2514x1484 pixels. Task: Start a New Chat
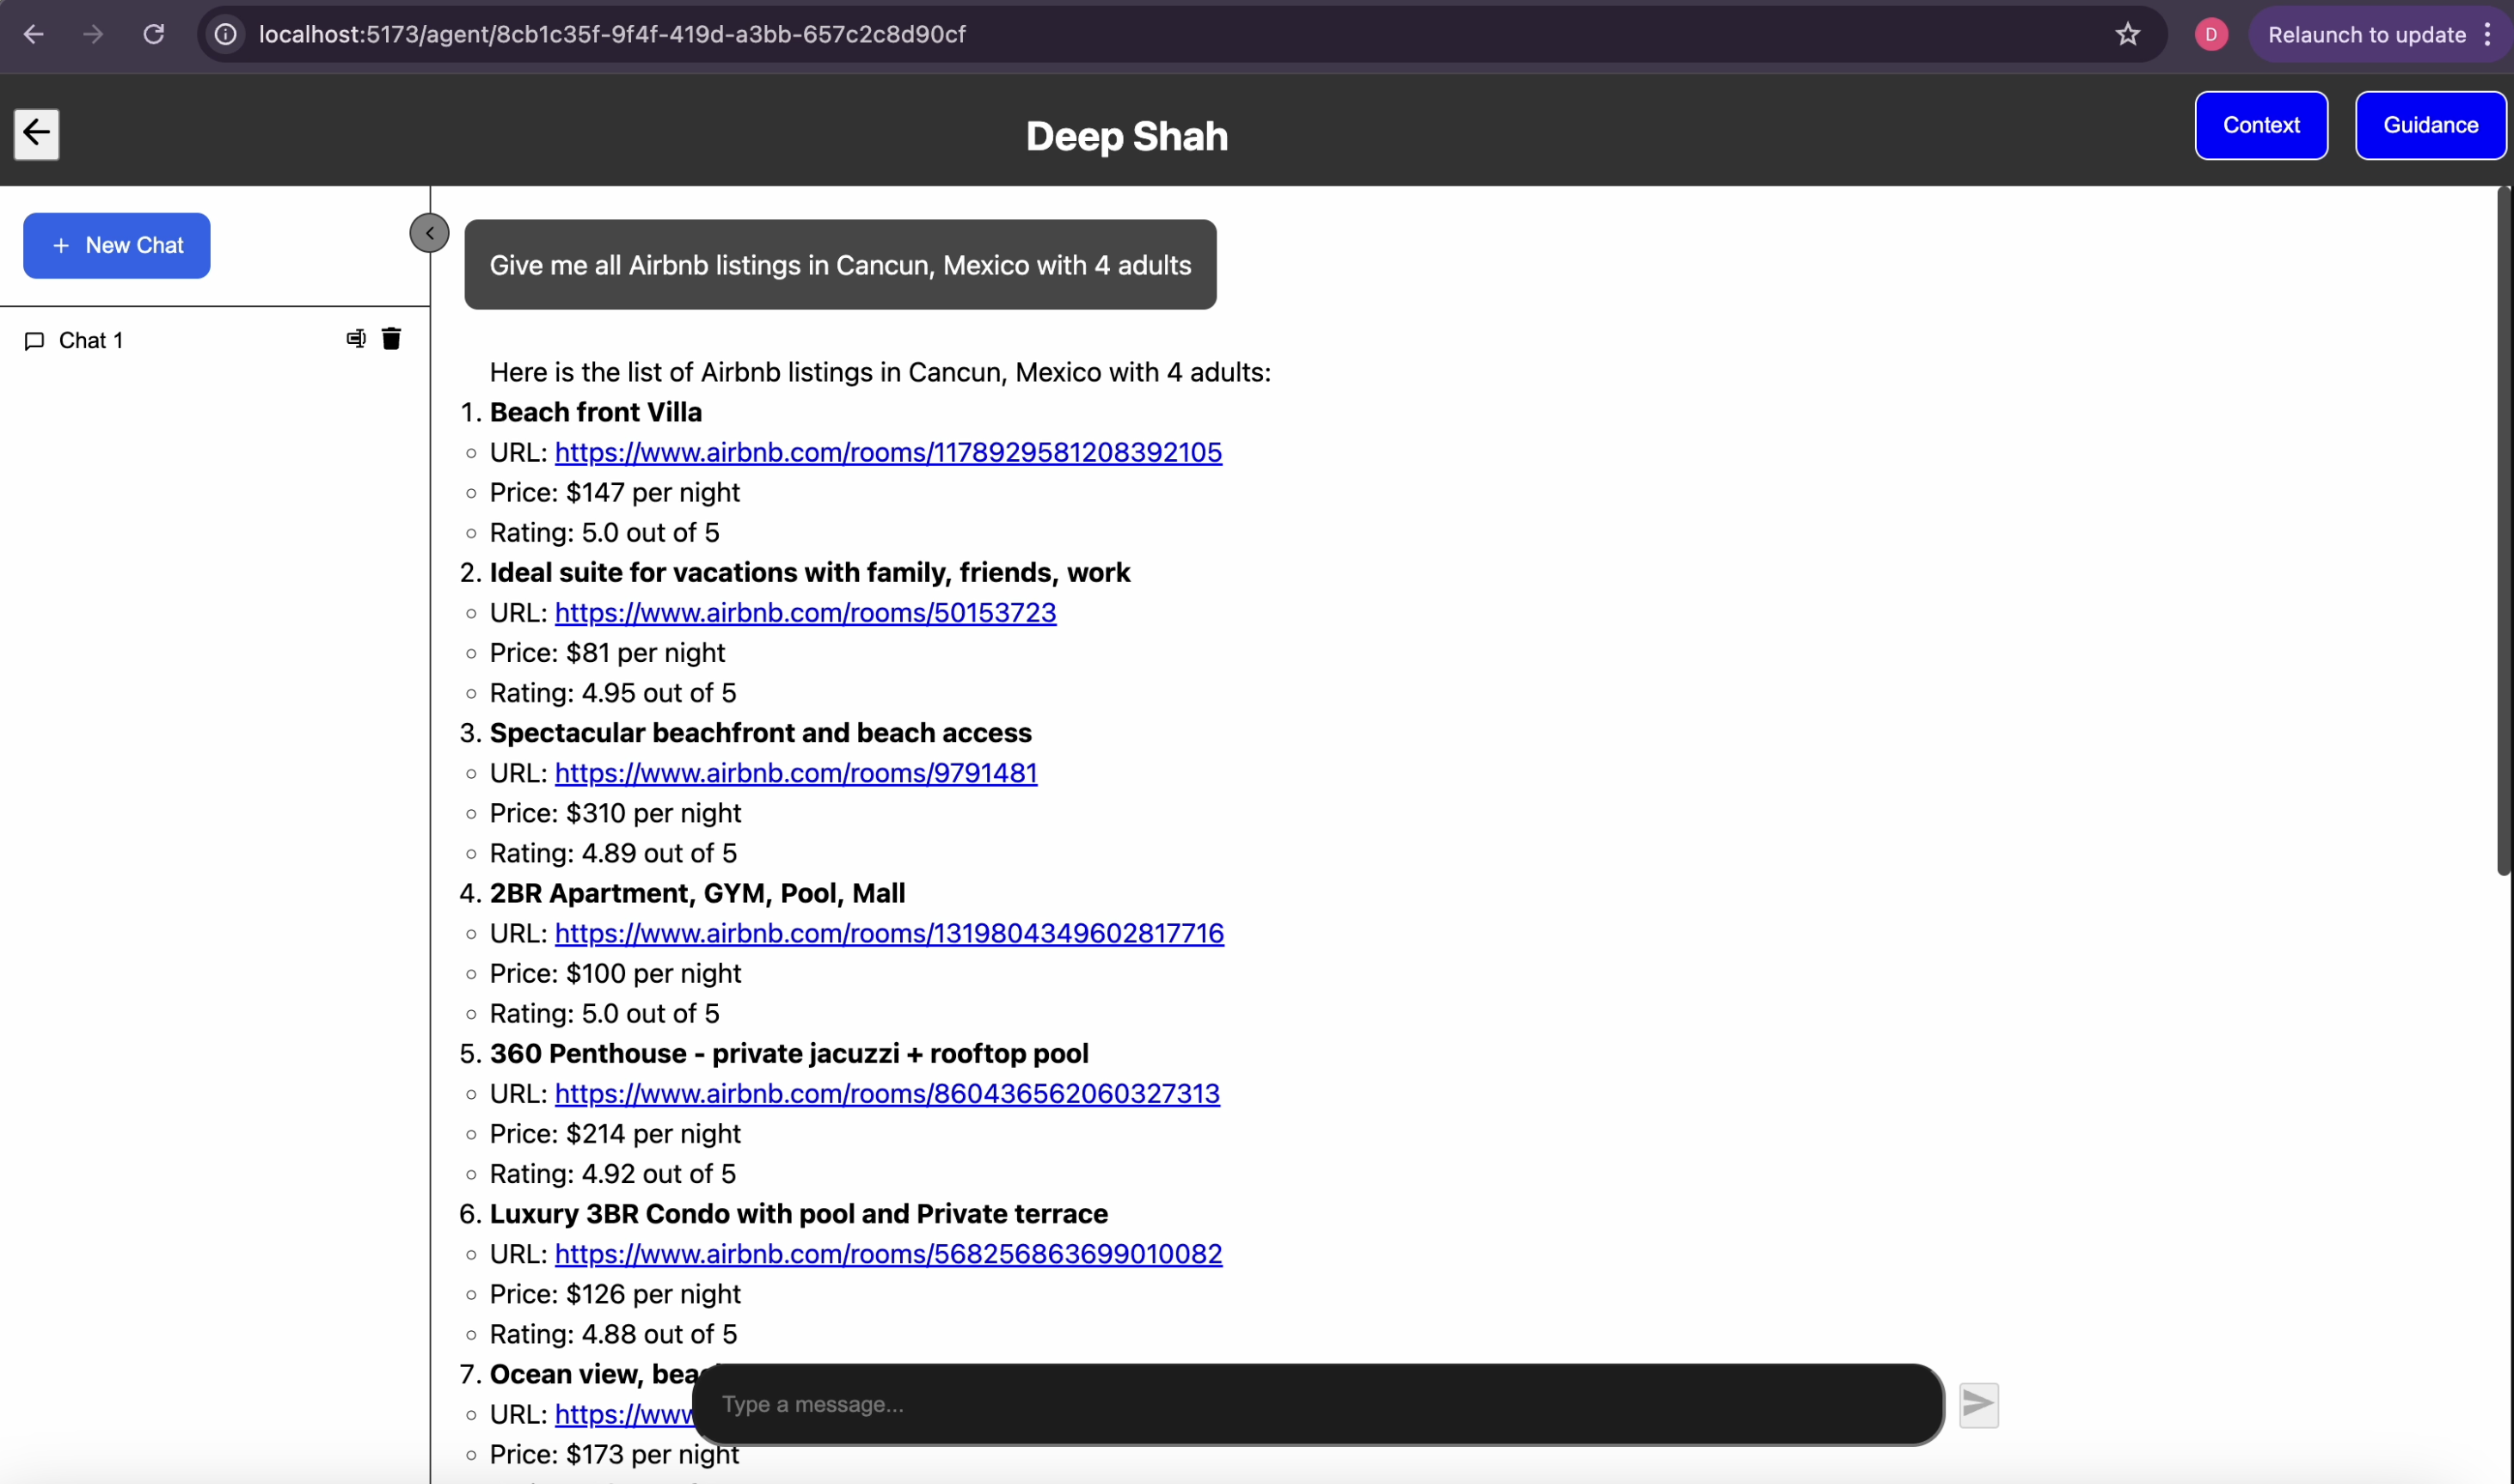(x=117, y=245)
